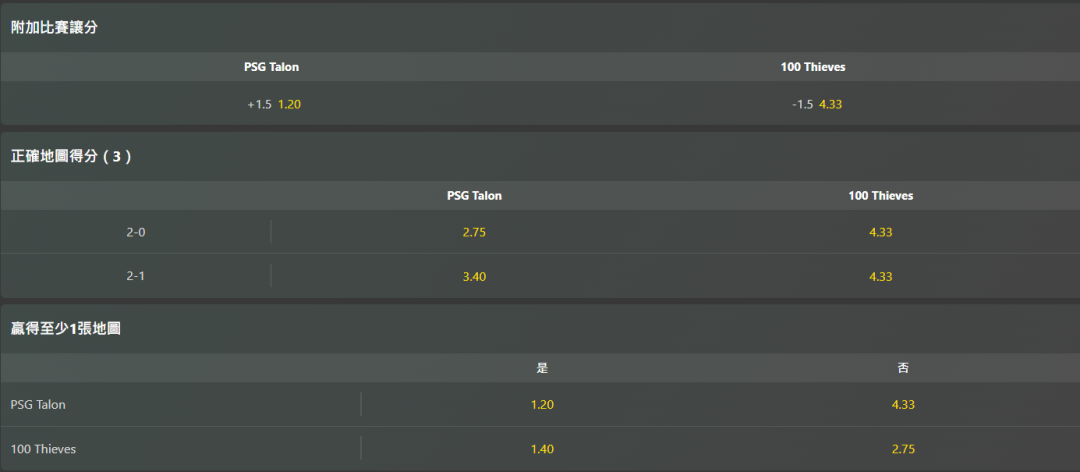Bet 否 for PSG Talon winning a map
1080x472 pixels.
(903, 405)
